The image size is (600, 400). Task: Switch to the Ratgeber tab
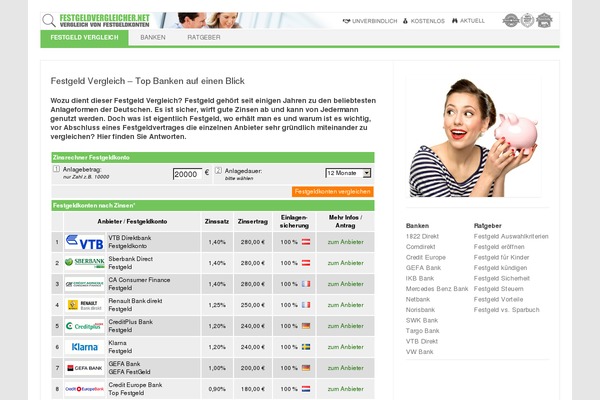[x=204, y=38]
